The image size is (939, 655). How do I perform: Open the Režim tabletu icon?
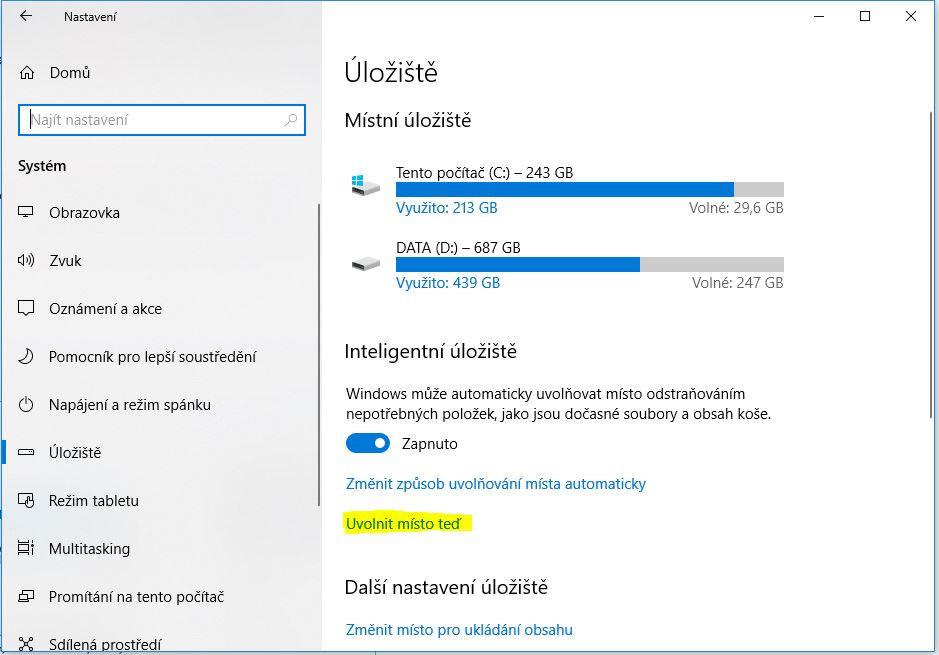pos(26,500)
